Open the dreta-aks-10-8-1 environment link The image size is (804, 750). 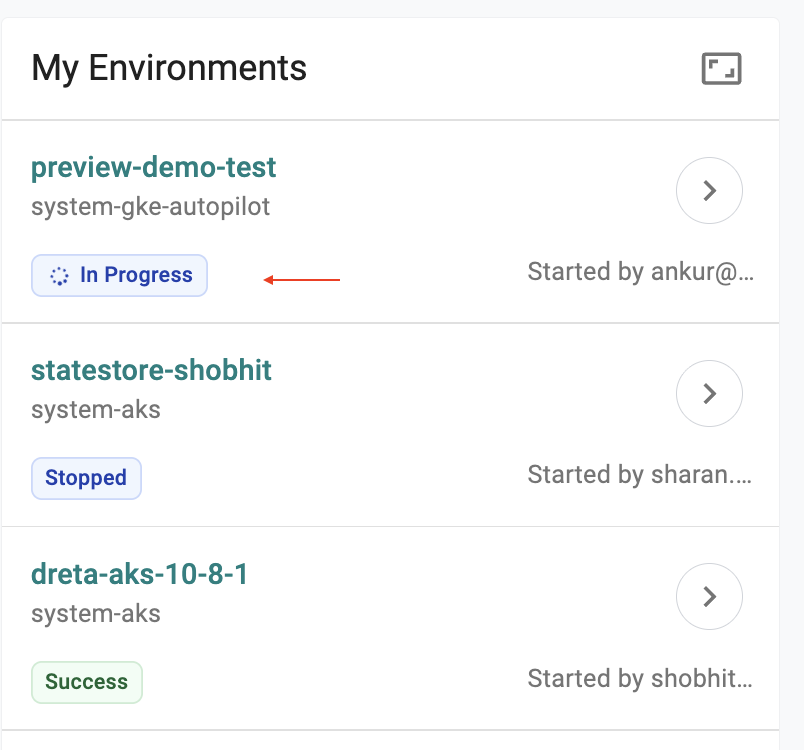(140, 574)
